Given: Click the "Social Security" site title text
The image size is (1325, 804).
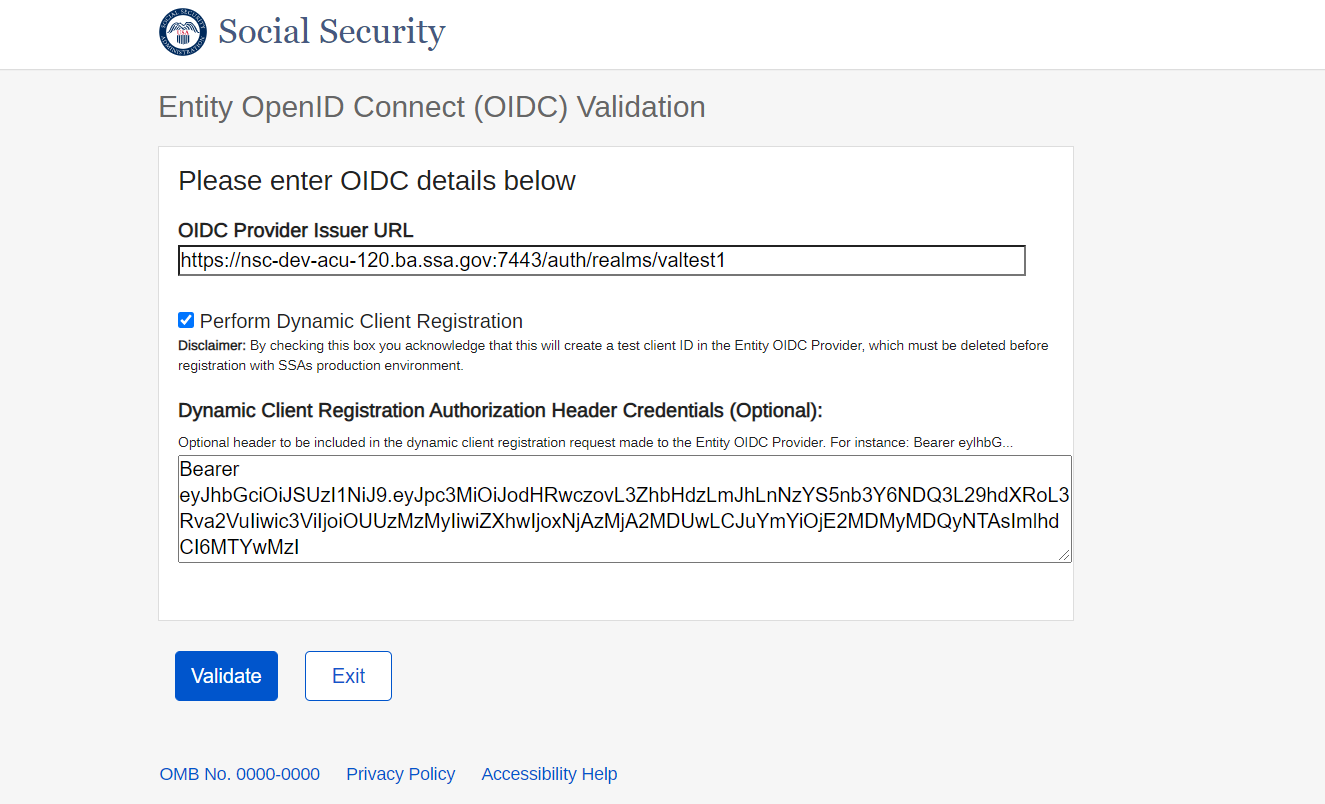Looking at the screenshot, I should coord(331,32).
